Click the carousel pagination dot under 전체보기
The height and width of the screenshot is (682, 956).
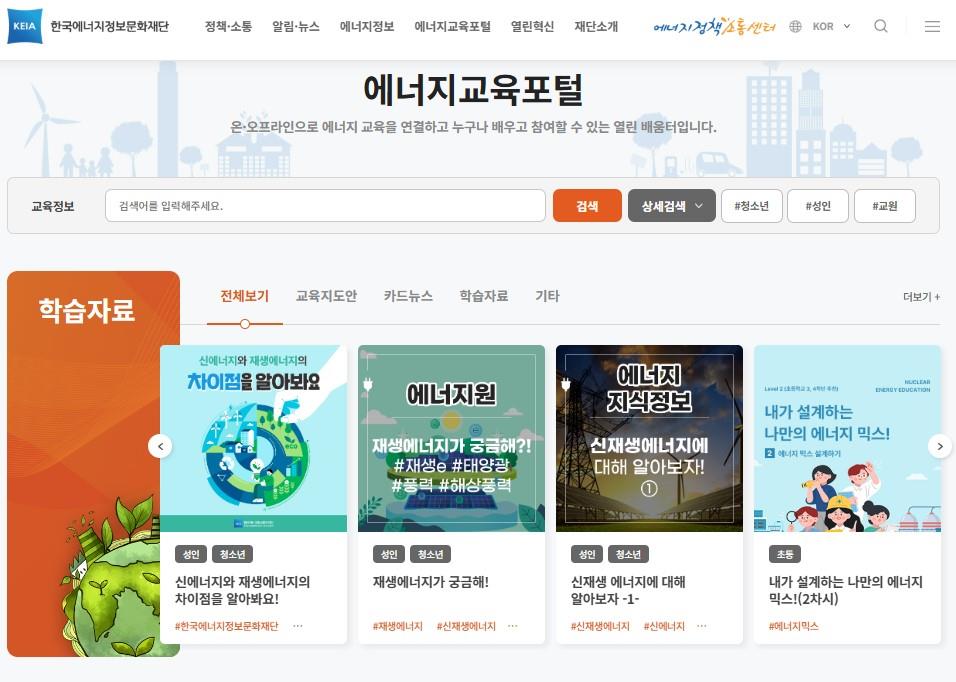(245, 323)
